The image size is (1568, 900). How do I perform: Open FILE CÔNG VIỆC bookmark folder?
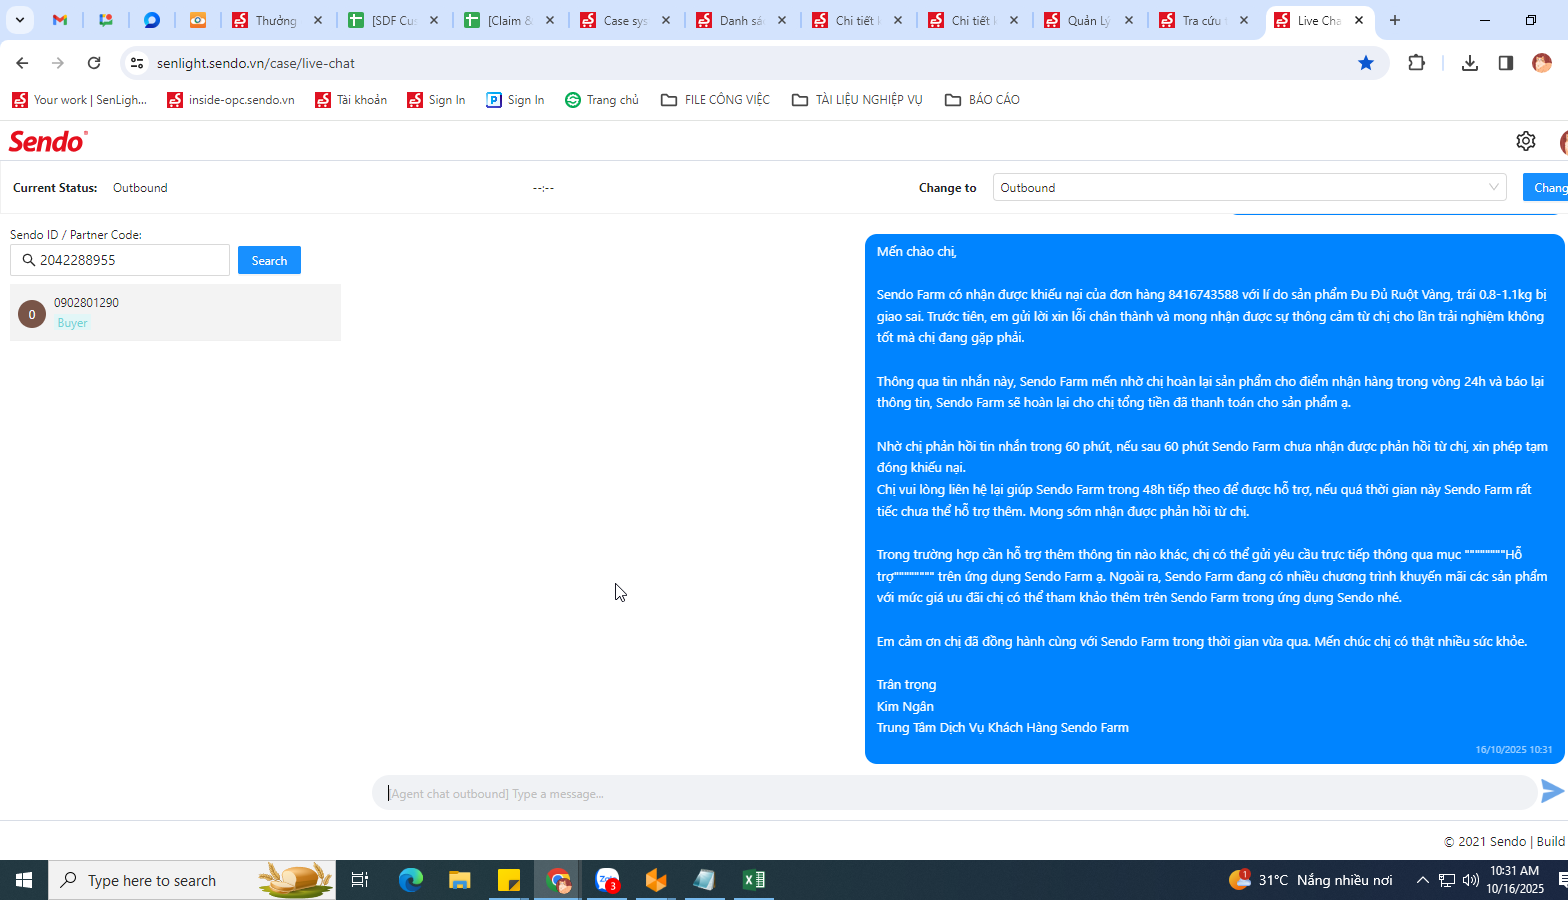point(716,100)
